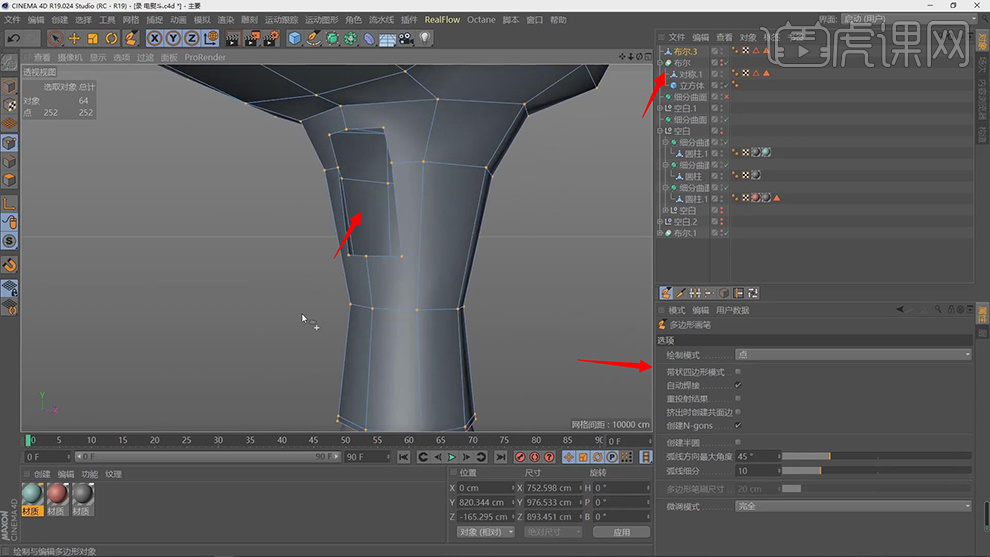This screenshot has width=990, height=557.
Task: Uncheck the 自动焊接 checkbox
Action: [738, 385]
